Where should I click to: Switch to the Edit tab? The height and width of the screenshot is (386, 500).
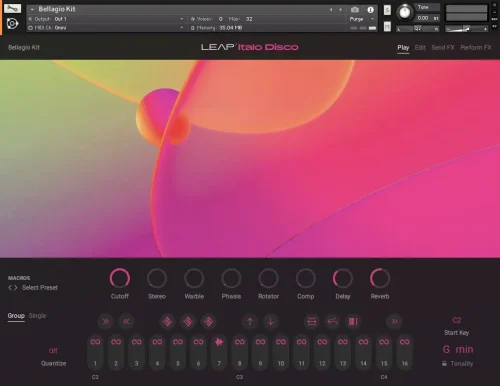[x=420, y=48]
